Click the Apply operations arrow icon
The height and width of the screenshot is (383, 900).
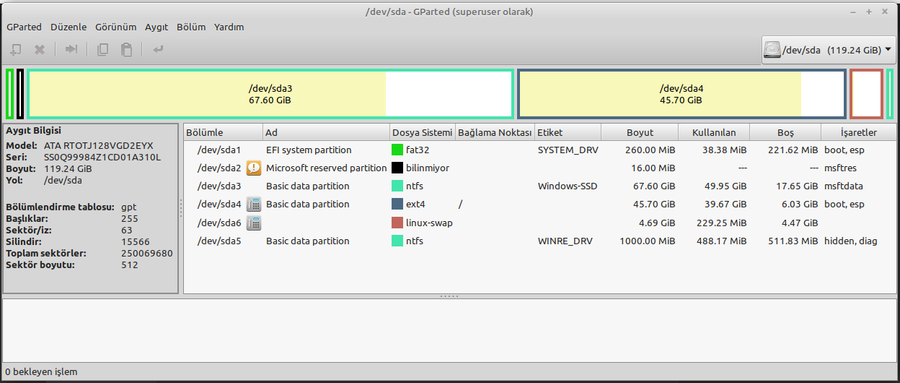(x=158, y=50)
